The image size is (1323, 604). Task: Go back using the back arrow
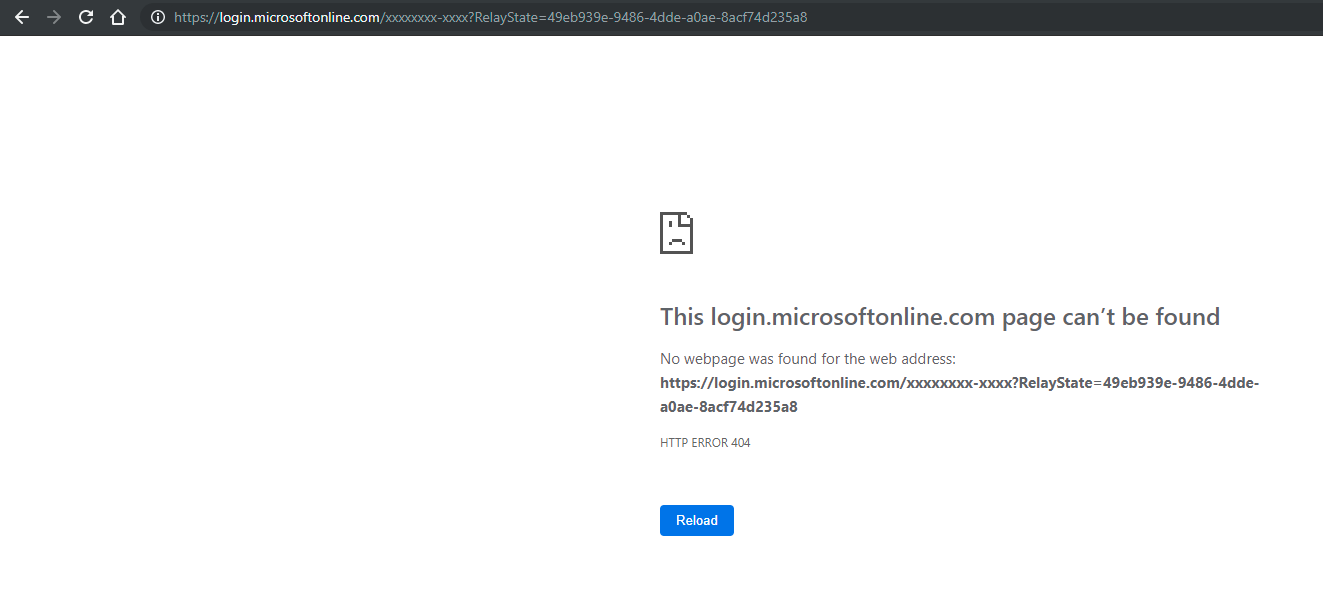pyautogui.click(x=21, y=17)
